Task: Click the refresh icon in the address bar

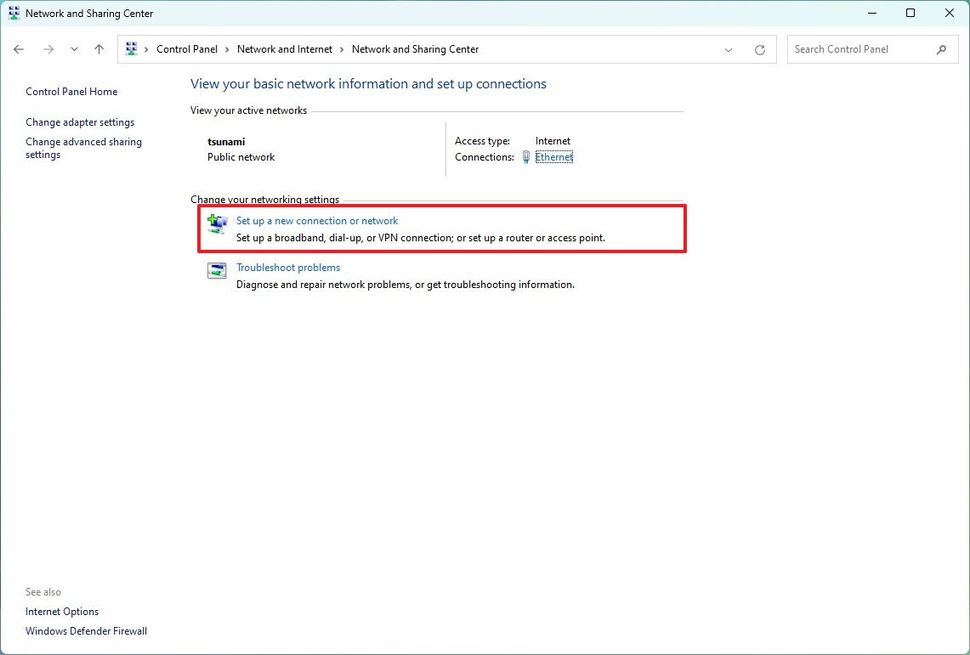Action: (759, 48)
